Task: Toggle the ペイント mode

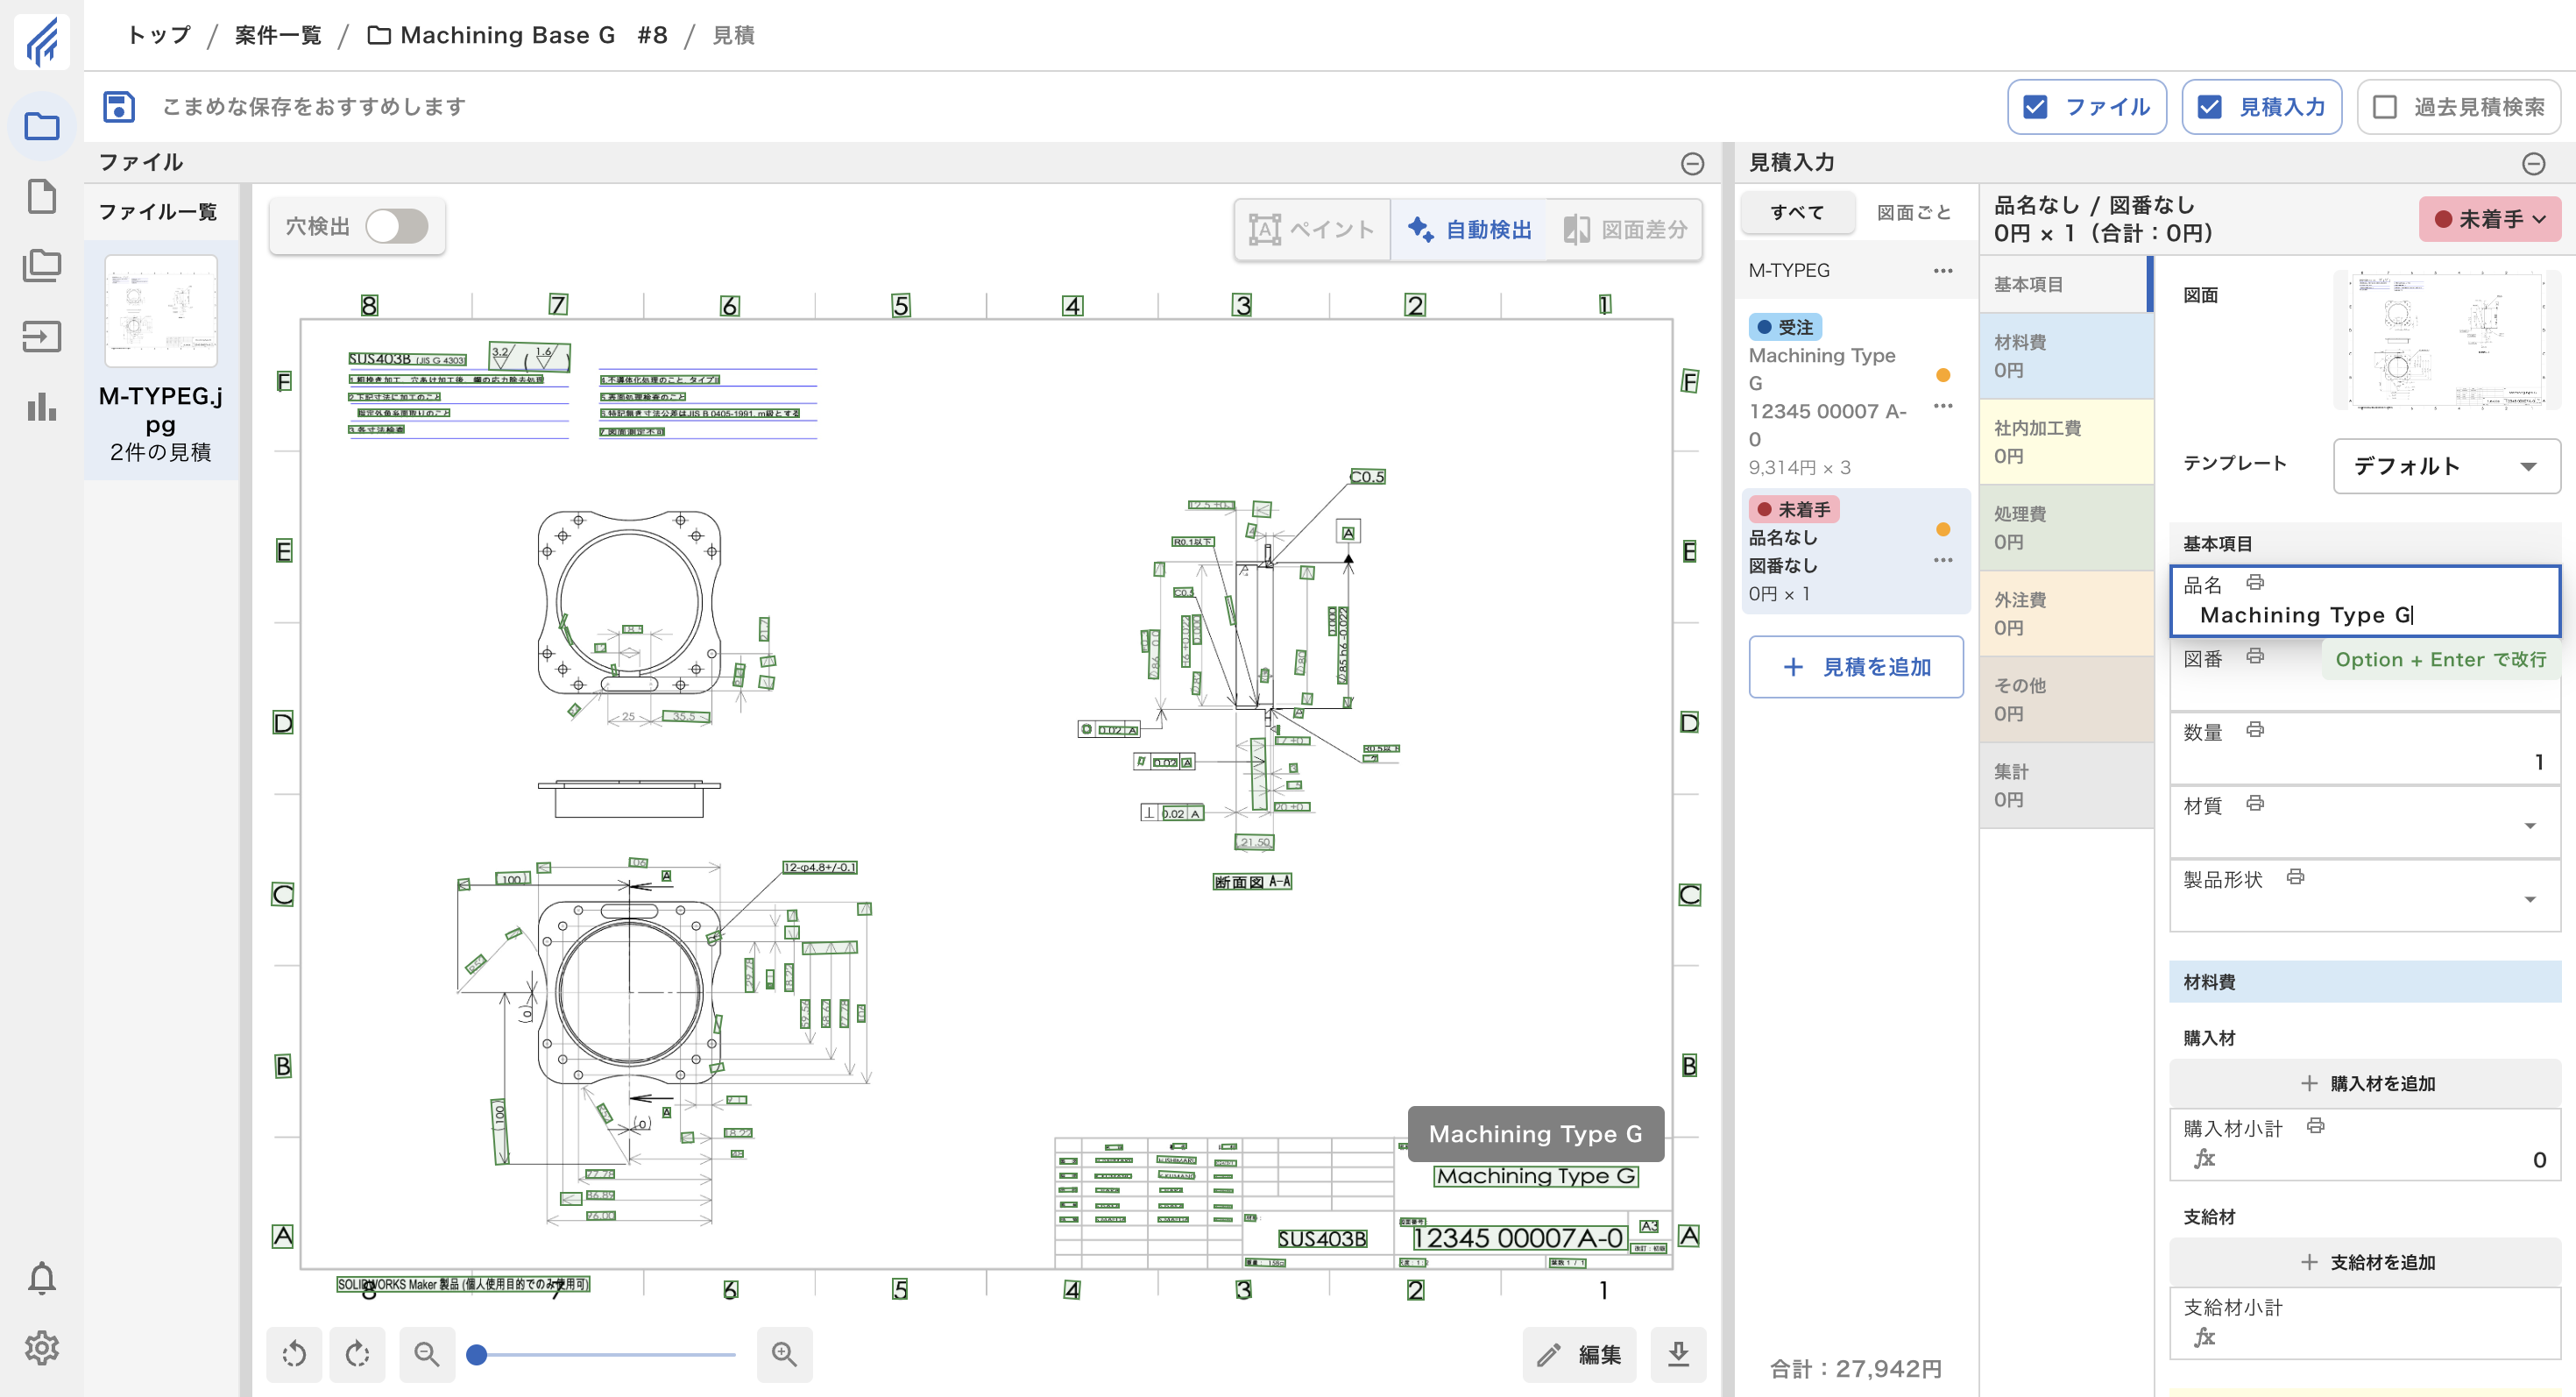Action: point(1312,230)
